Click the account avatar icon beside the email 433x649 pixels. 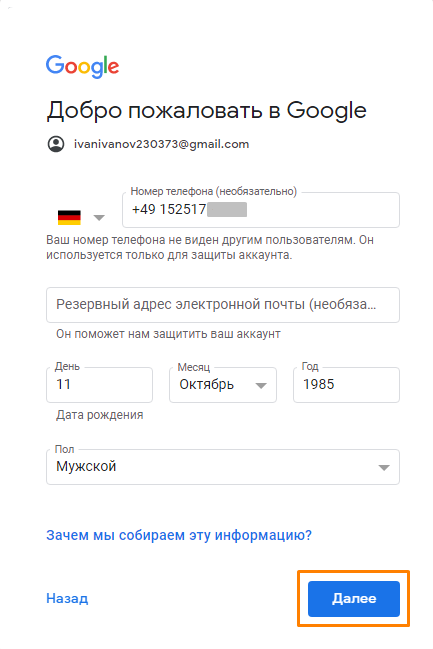click(56, 144)
